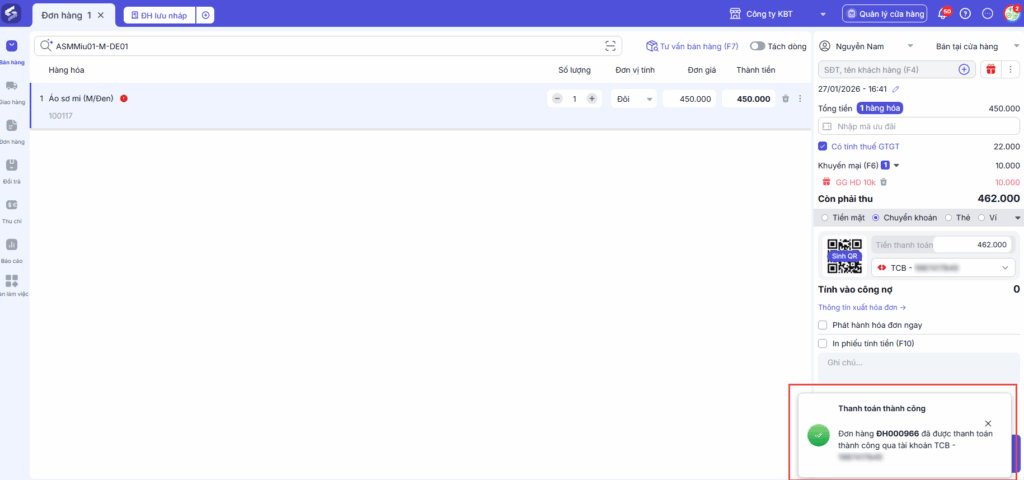The image size is (1024, 480).
Task: Close the Thanh toán thành công notification
Action: pos(988,423)
